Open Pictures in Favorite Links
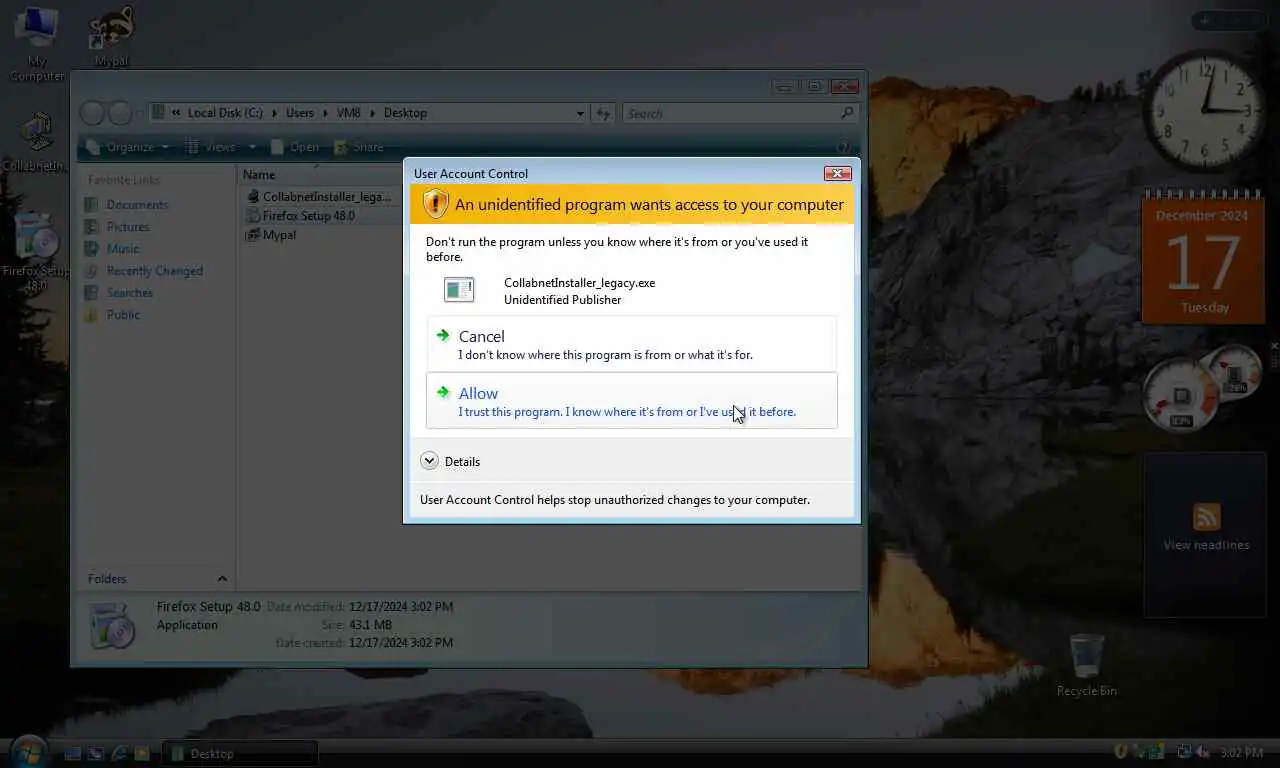Viewport: 1280px width, 768px height. tap(118, 226)
